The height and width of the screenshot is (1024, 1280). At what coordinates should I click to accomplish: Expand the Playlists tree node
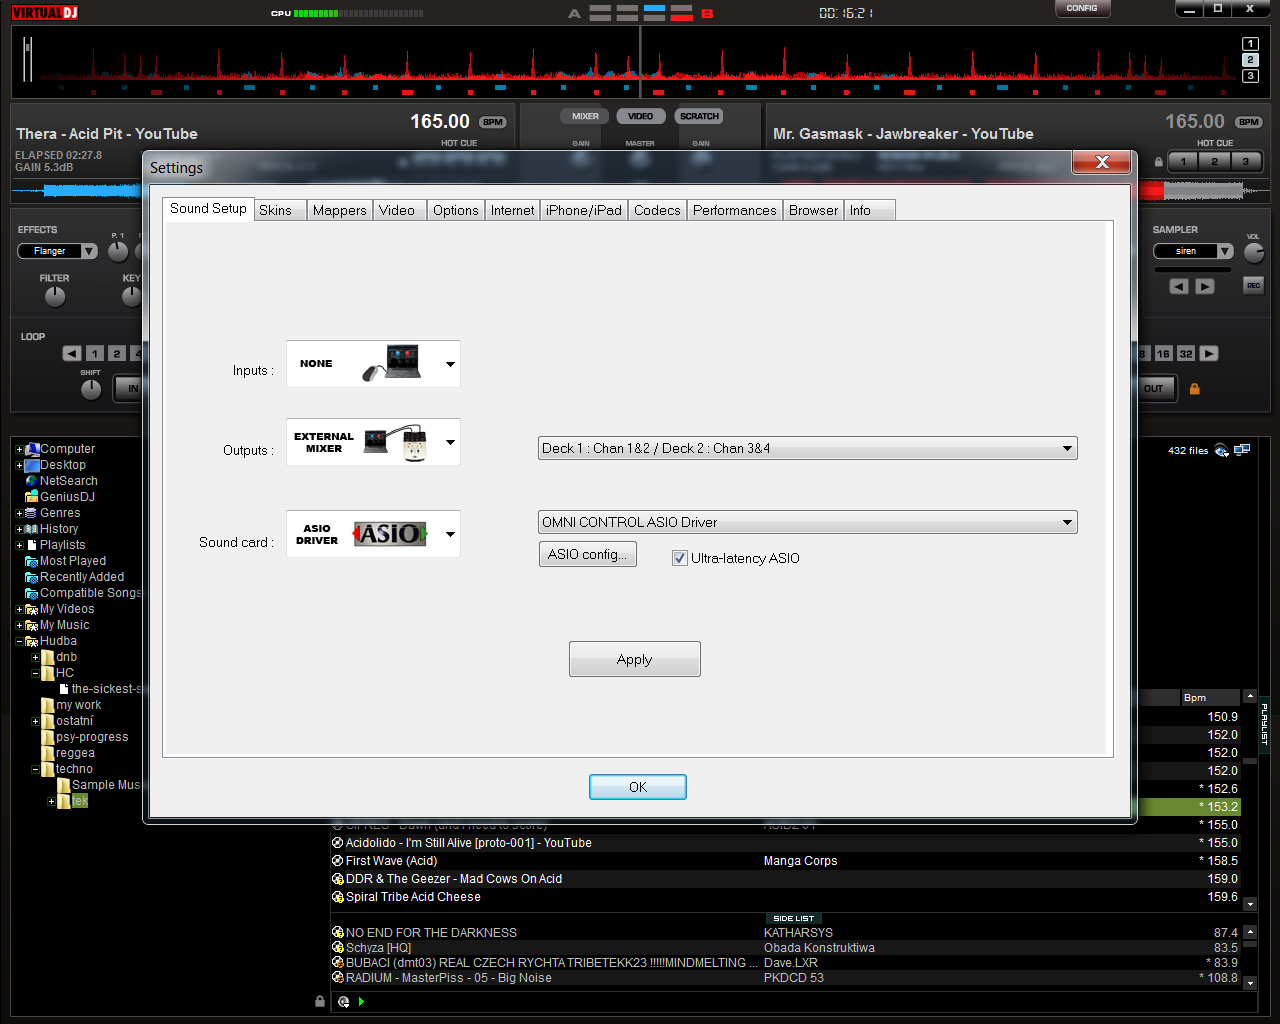point(19,545)
